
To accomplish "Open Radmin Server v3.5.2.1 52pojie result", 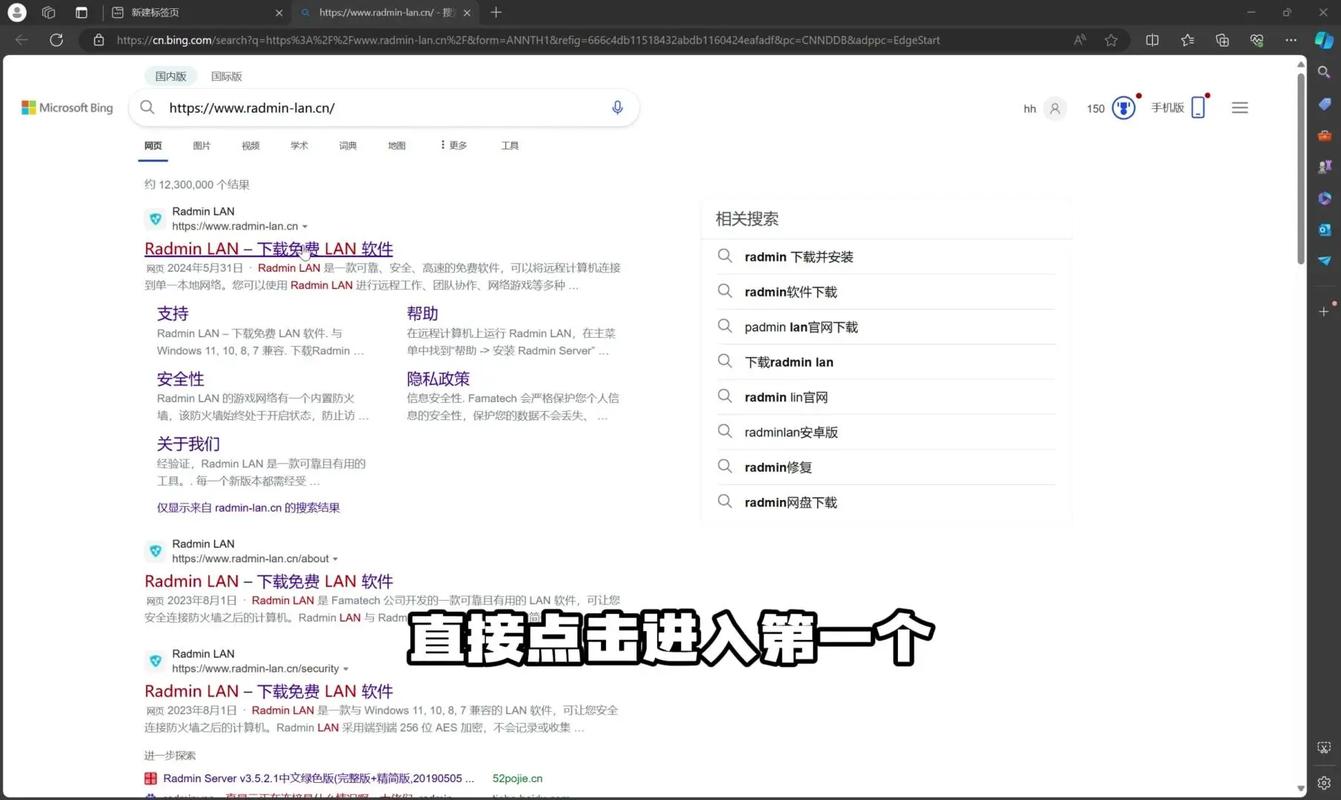I will coord(318,778).
